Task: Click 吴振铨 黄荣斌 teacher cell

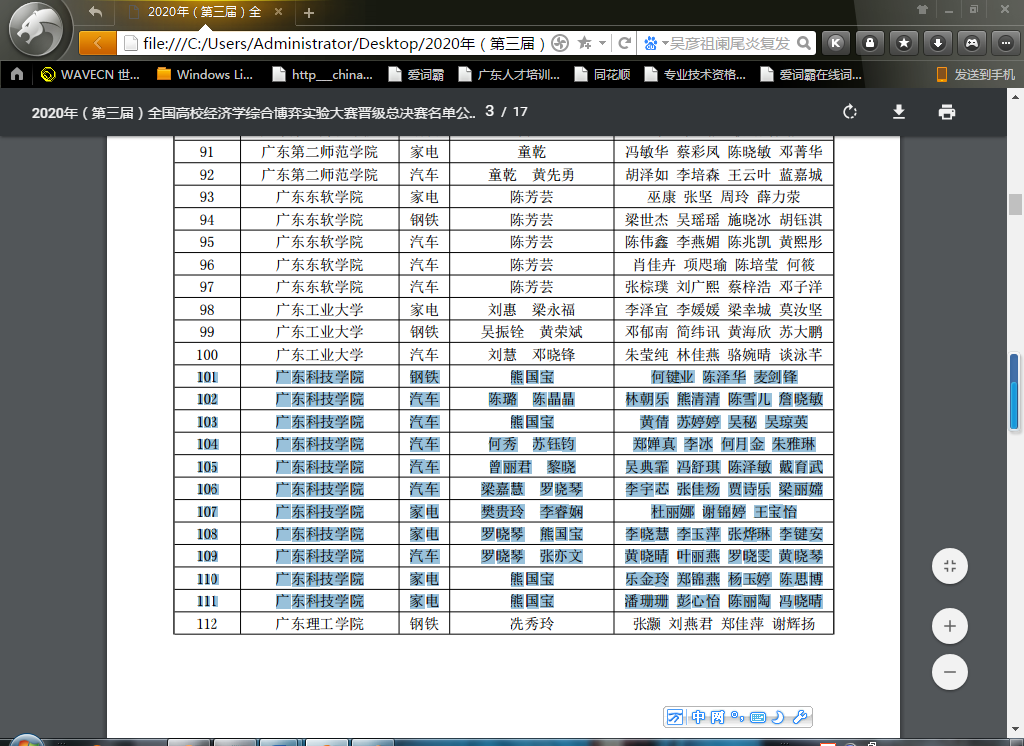Action: click(532, 332)
